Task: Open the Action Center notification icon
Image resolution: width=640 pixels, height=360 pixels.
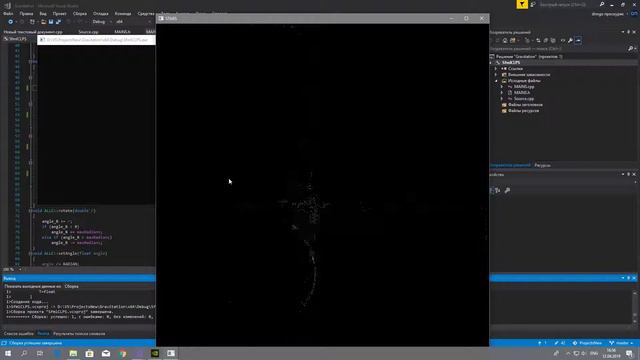Action: pyautogui.click(x=629, y=353)
